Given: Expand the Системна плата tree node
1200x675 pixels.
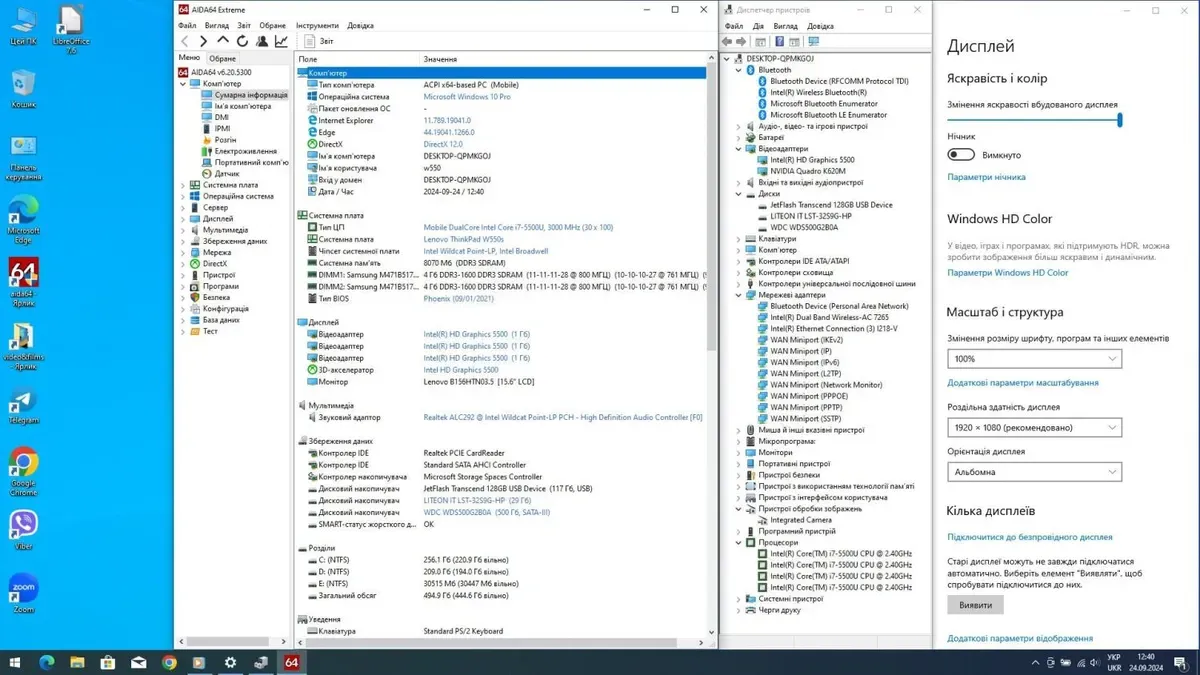Looking at the screenshot, I should (x=183, y=185).
